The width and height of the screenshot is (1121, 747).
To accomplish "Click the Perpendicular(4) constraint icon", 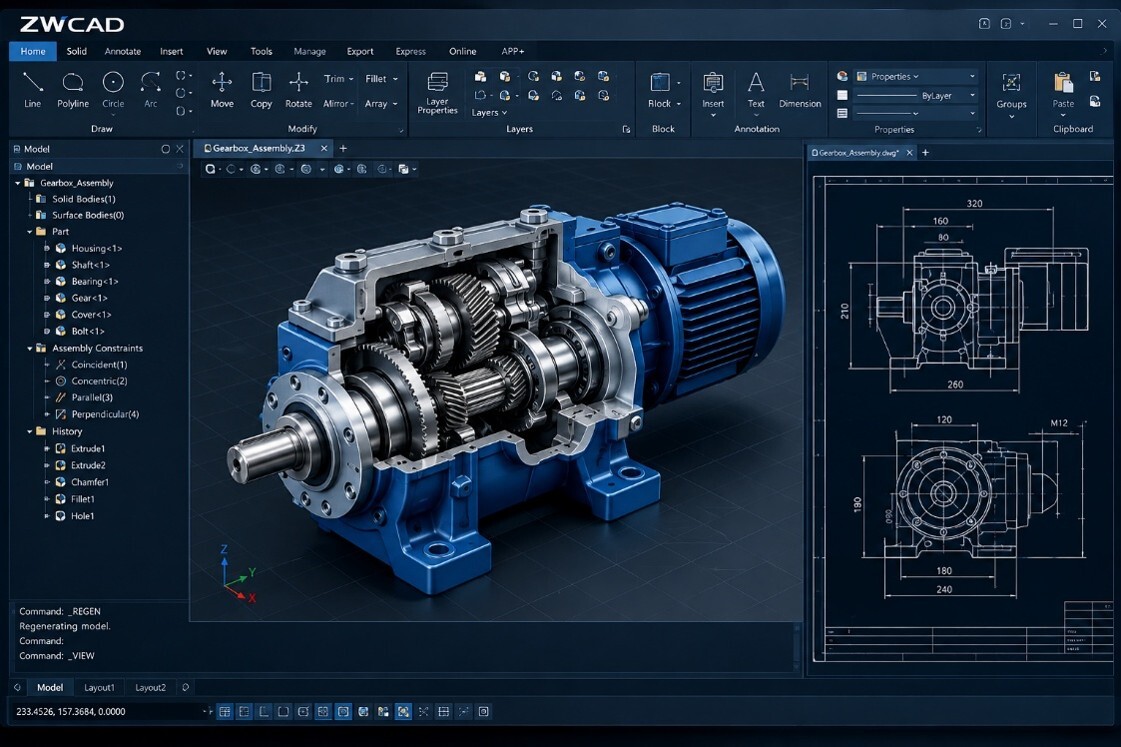I will [x=61, y=414].
